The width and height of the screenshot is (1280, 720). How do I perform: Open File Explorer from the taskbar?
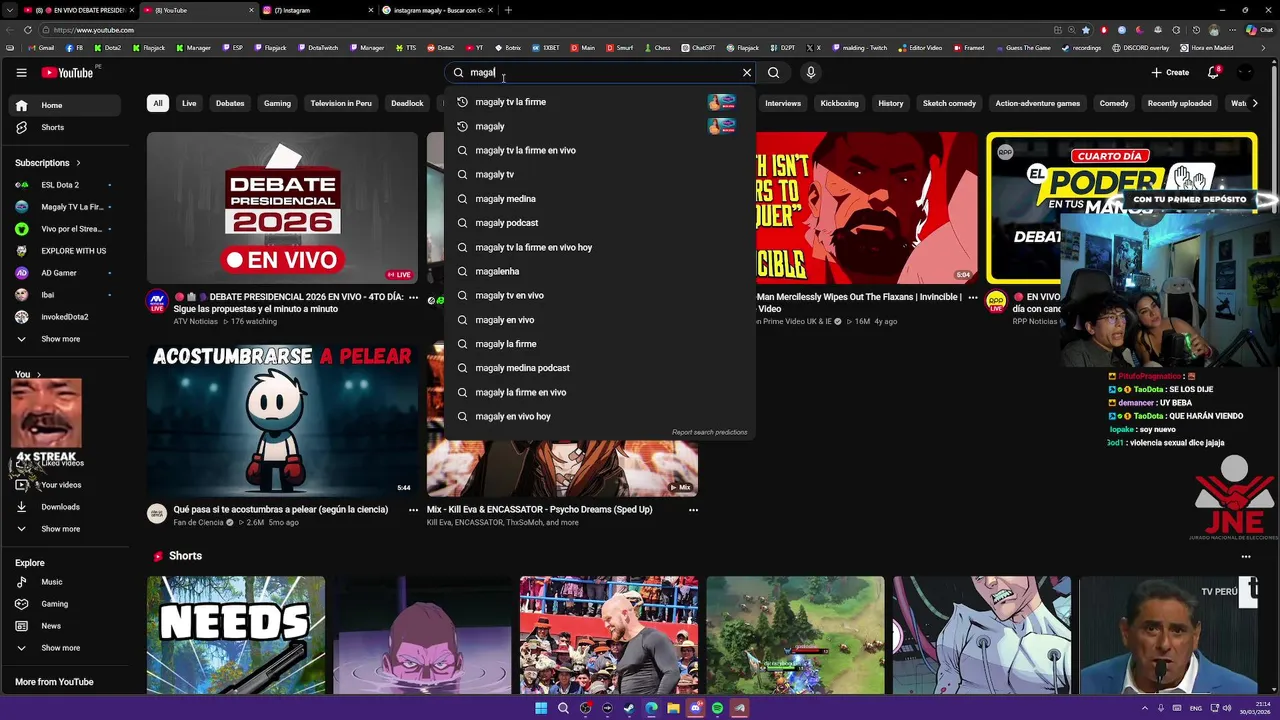673,708
